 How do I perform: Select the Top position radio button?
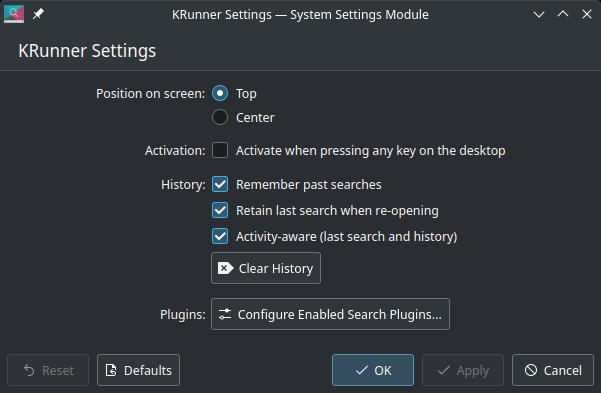(220, 93)
